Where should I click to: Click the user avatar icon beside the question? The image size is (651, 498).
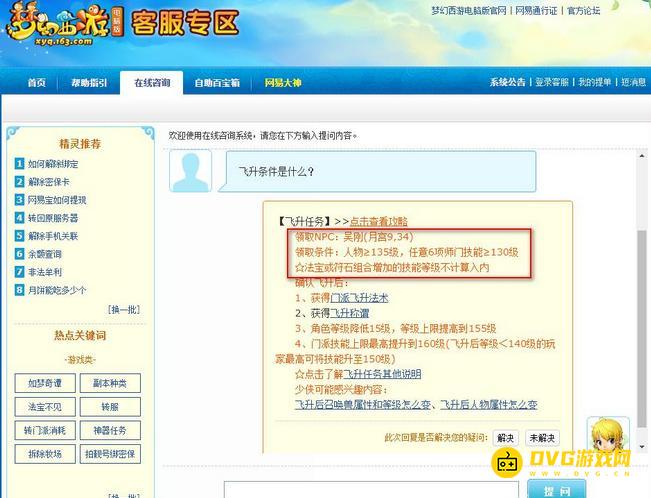191,171
